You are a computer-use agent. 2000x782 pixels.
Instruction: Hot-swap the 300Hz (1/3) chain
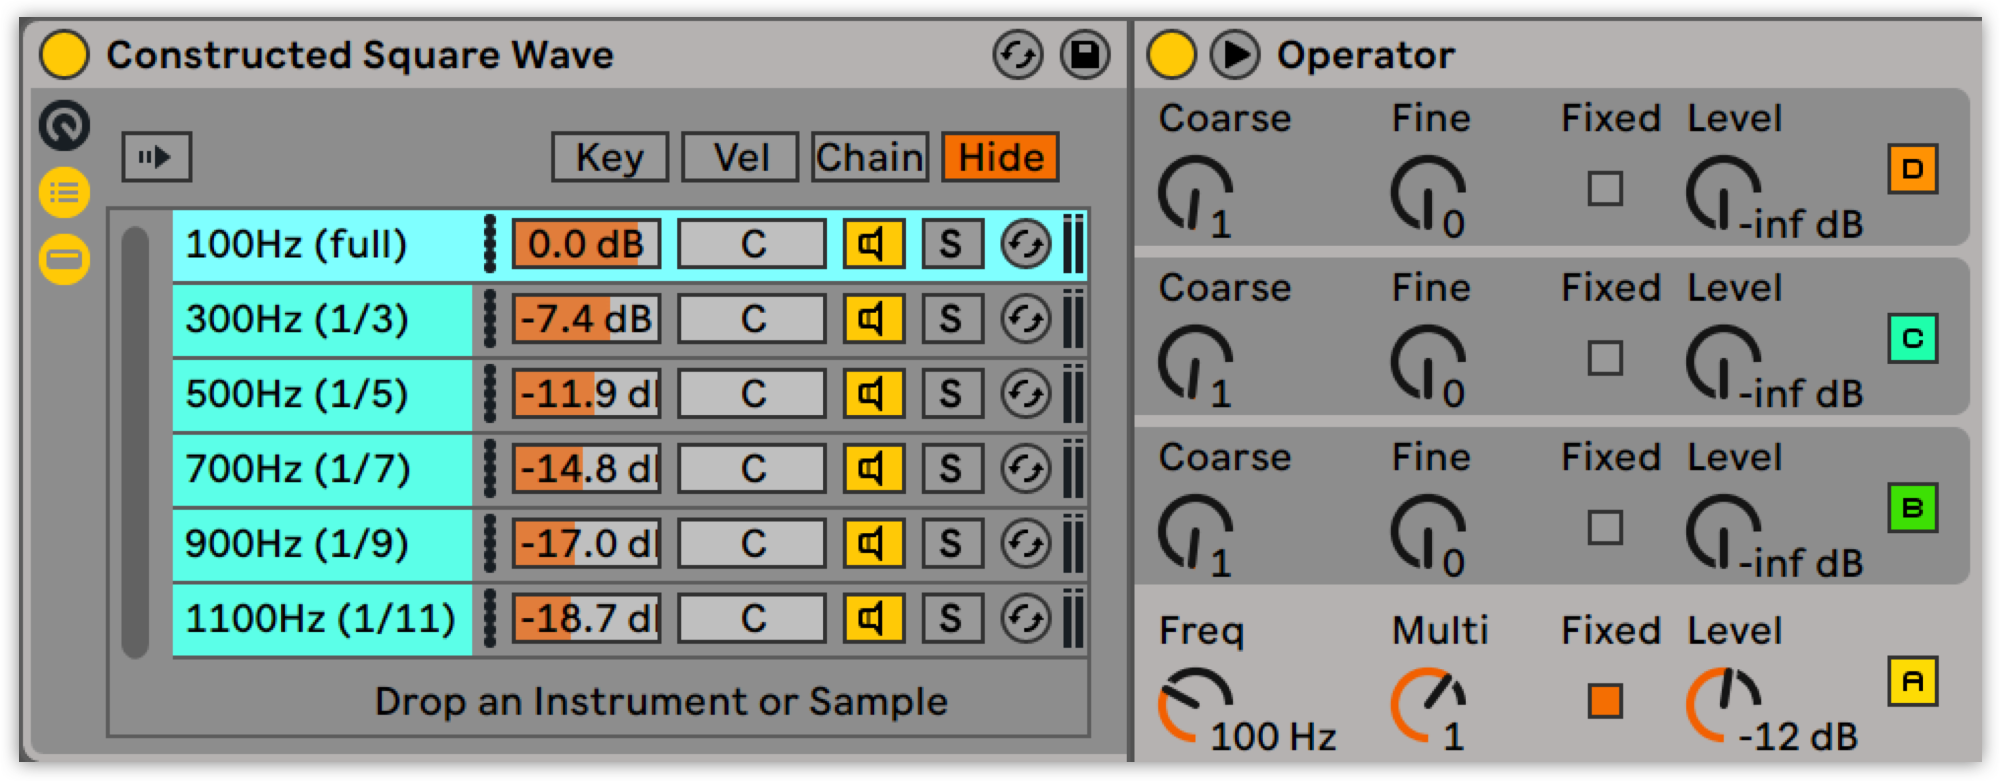[x=1026, y=319]
